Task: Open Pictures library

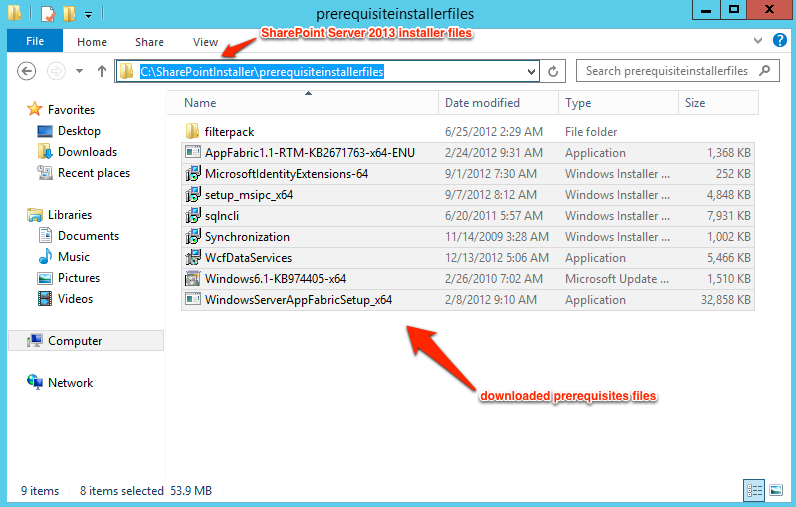Action: (78, 278)
